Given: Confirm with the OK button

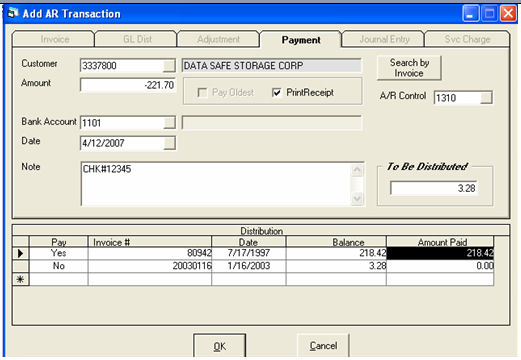Looking at the screenshot, I should 220,346.
